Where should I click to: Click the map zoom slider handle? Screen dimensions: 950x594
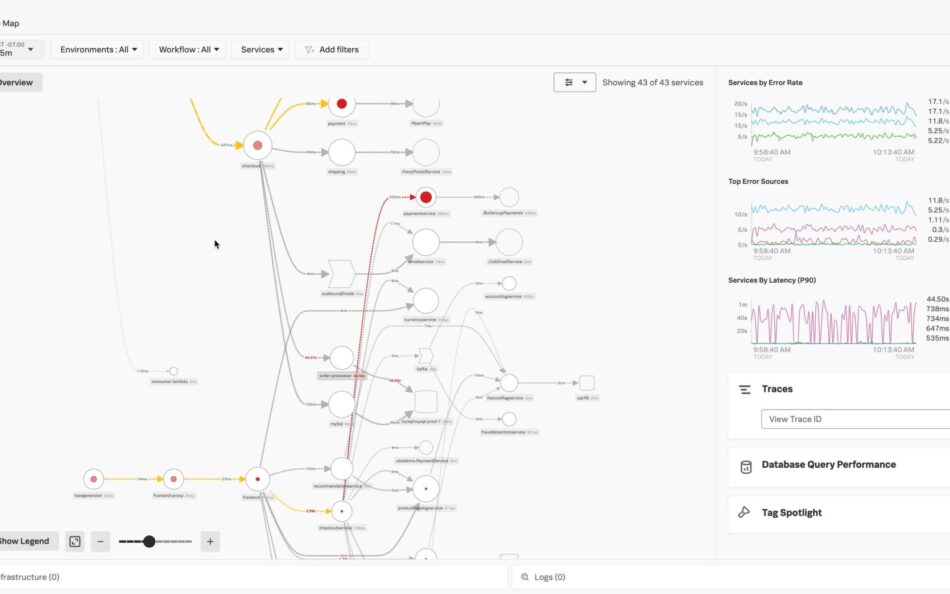[x=149, y=541]
